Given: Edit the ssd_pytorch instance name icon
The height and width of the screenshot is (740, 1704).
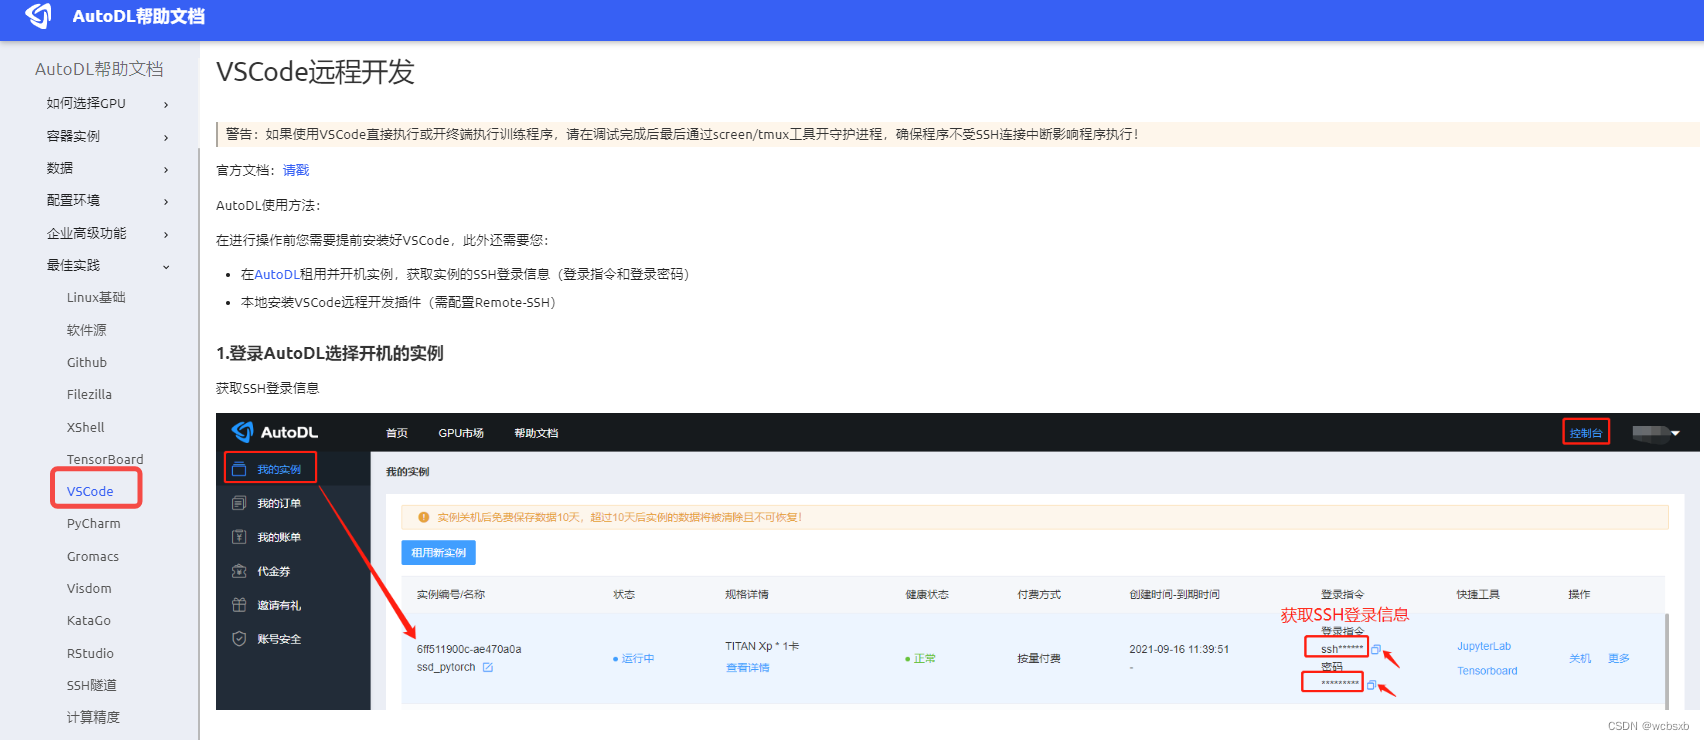Looking at the screenshot, I should [488, 667].
